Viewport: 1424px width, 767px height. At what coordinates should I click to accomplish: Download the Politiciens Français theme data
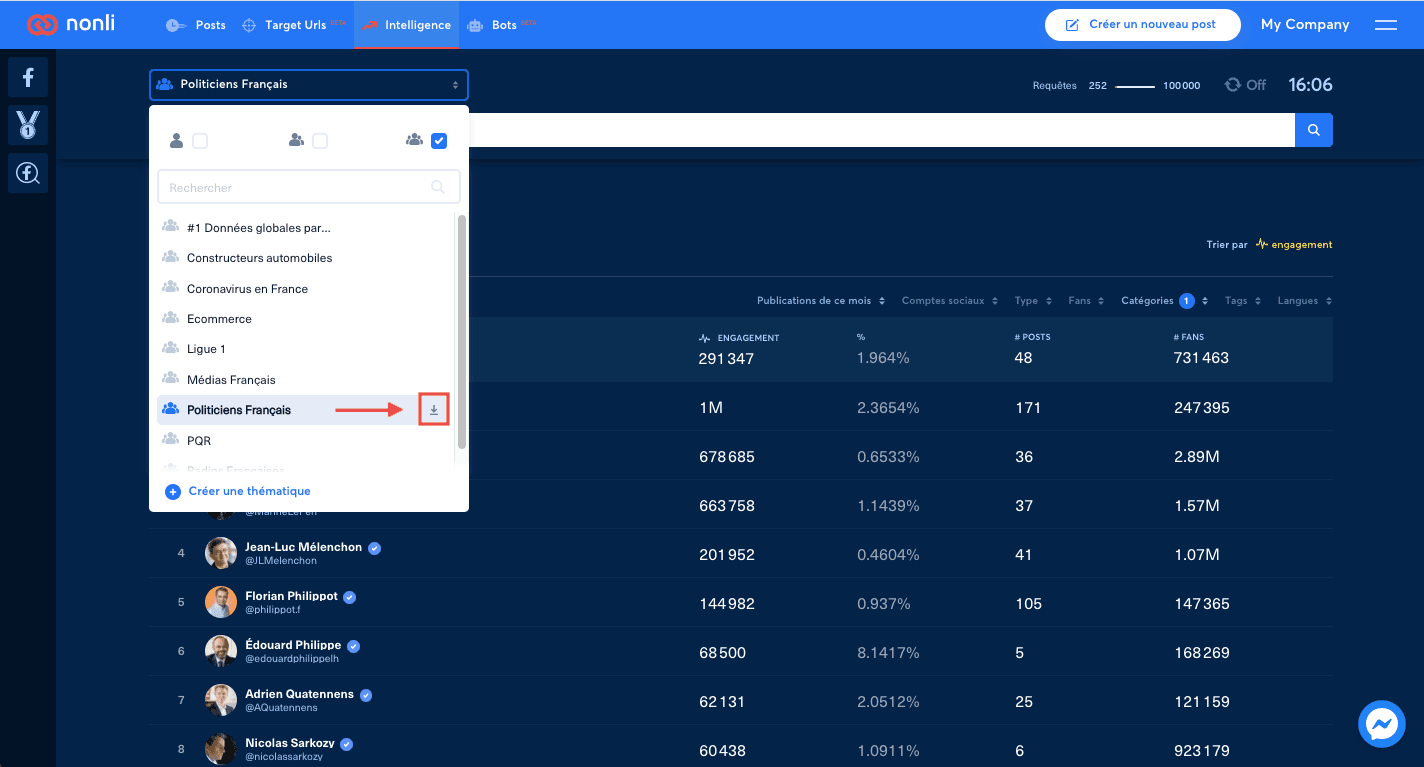pos(434,410)
